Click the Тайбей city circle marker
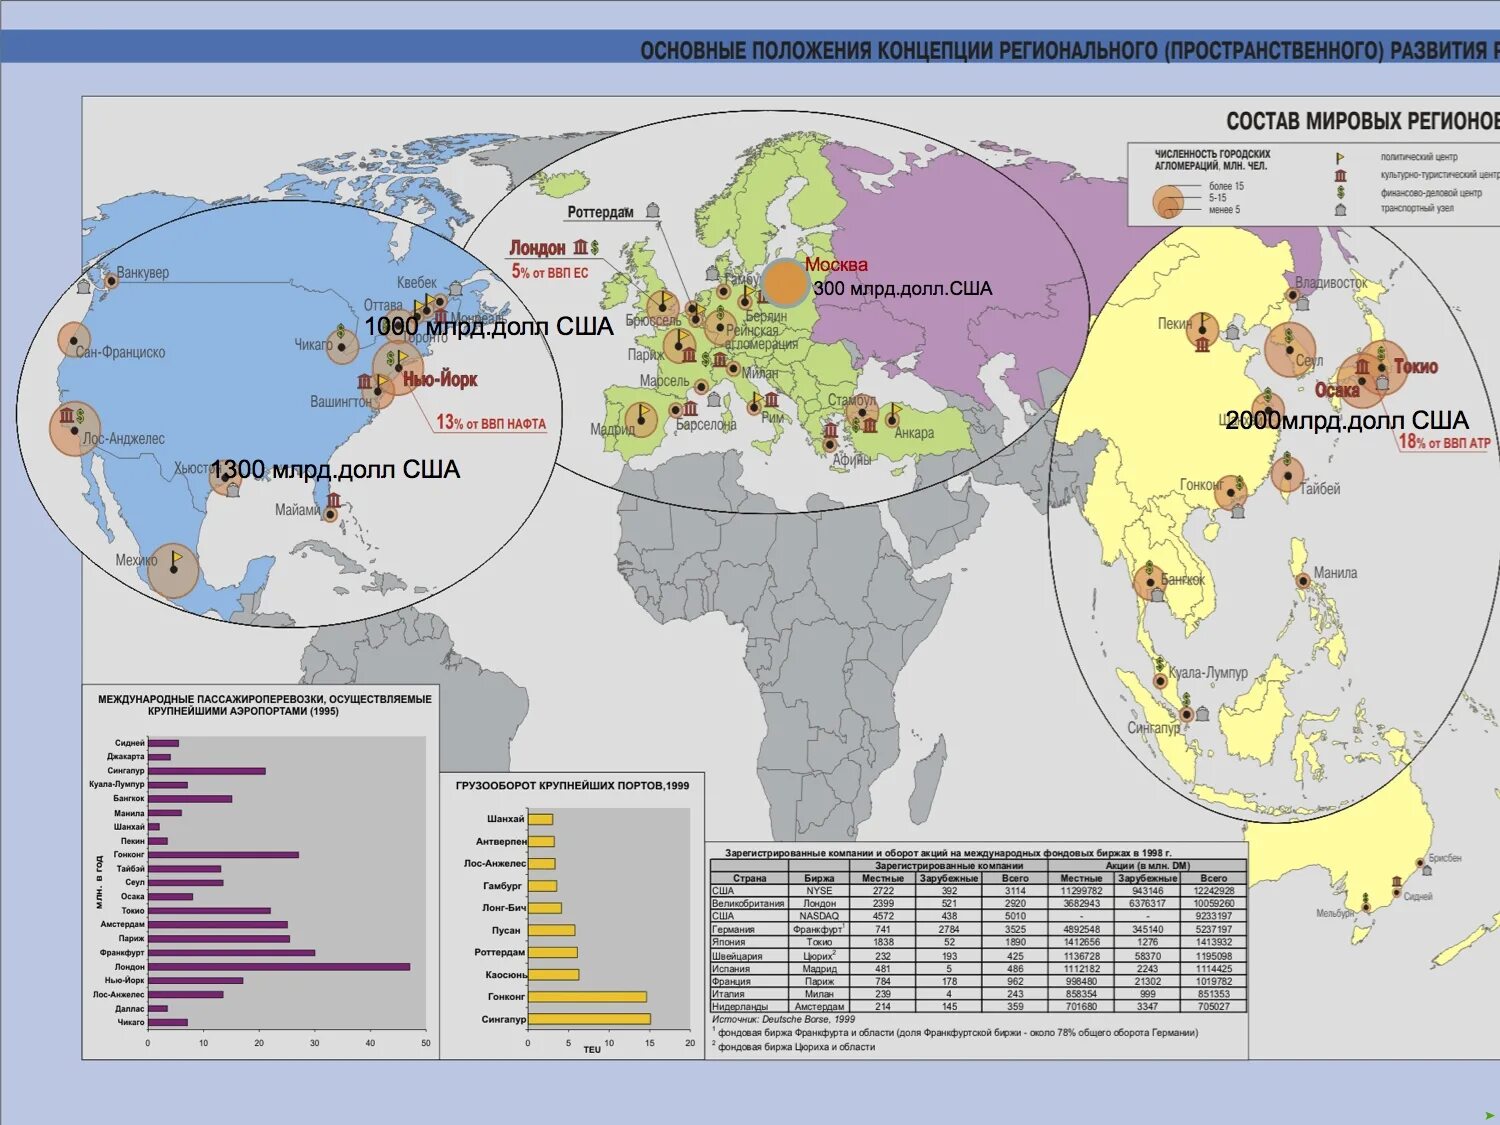Viewport: 1500px width, 1125px height. (x=1287, y=473)
